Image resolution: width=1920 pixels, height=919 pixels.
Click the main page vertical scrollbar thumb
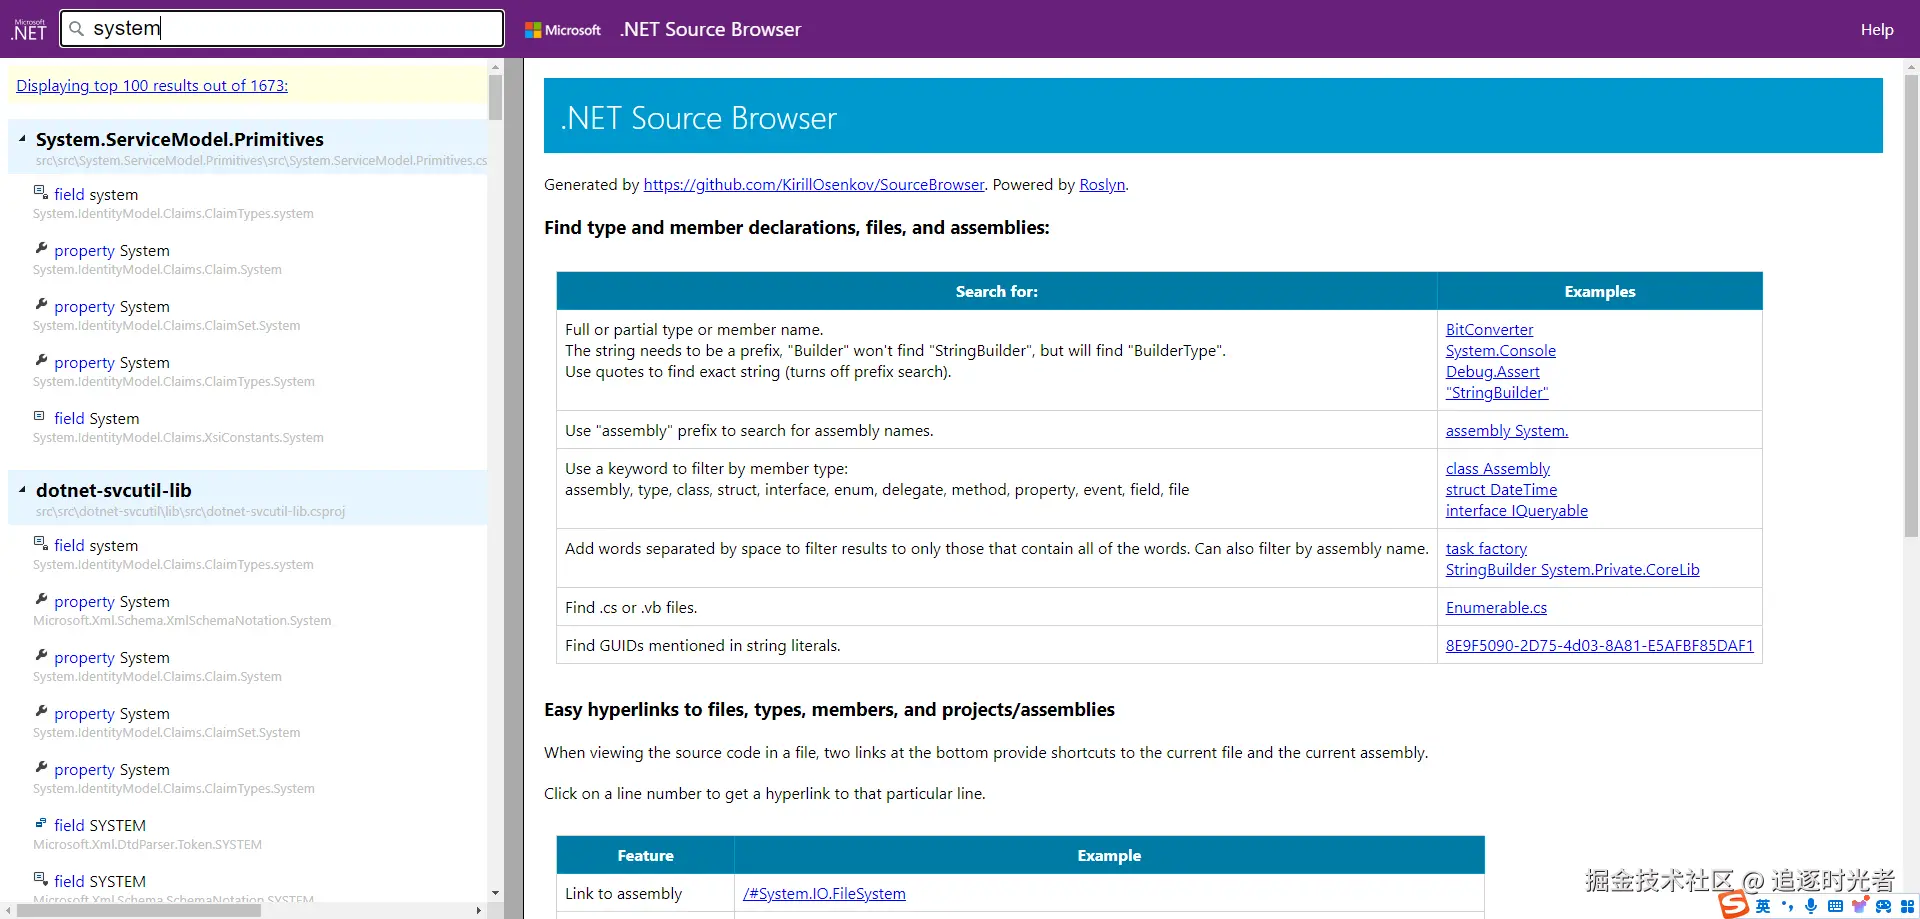click(x=1911, y=307)
